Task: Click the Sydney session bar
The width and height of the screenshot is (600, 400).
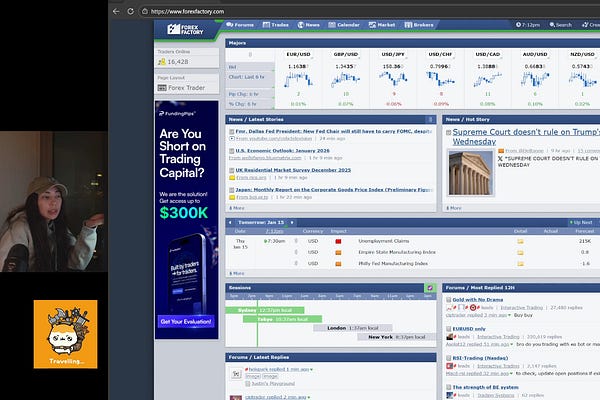Action: pyautogui.click(x=265, y=310)
